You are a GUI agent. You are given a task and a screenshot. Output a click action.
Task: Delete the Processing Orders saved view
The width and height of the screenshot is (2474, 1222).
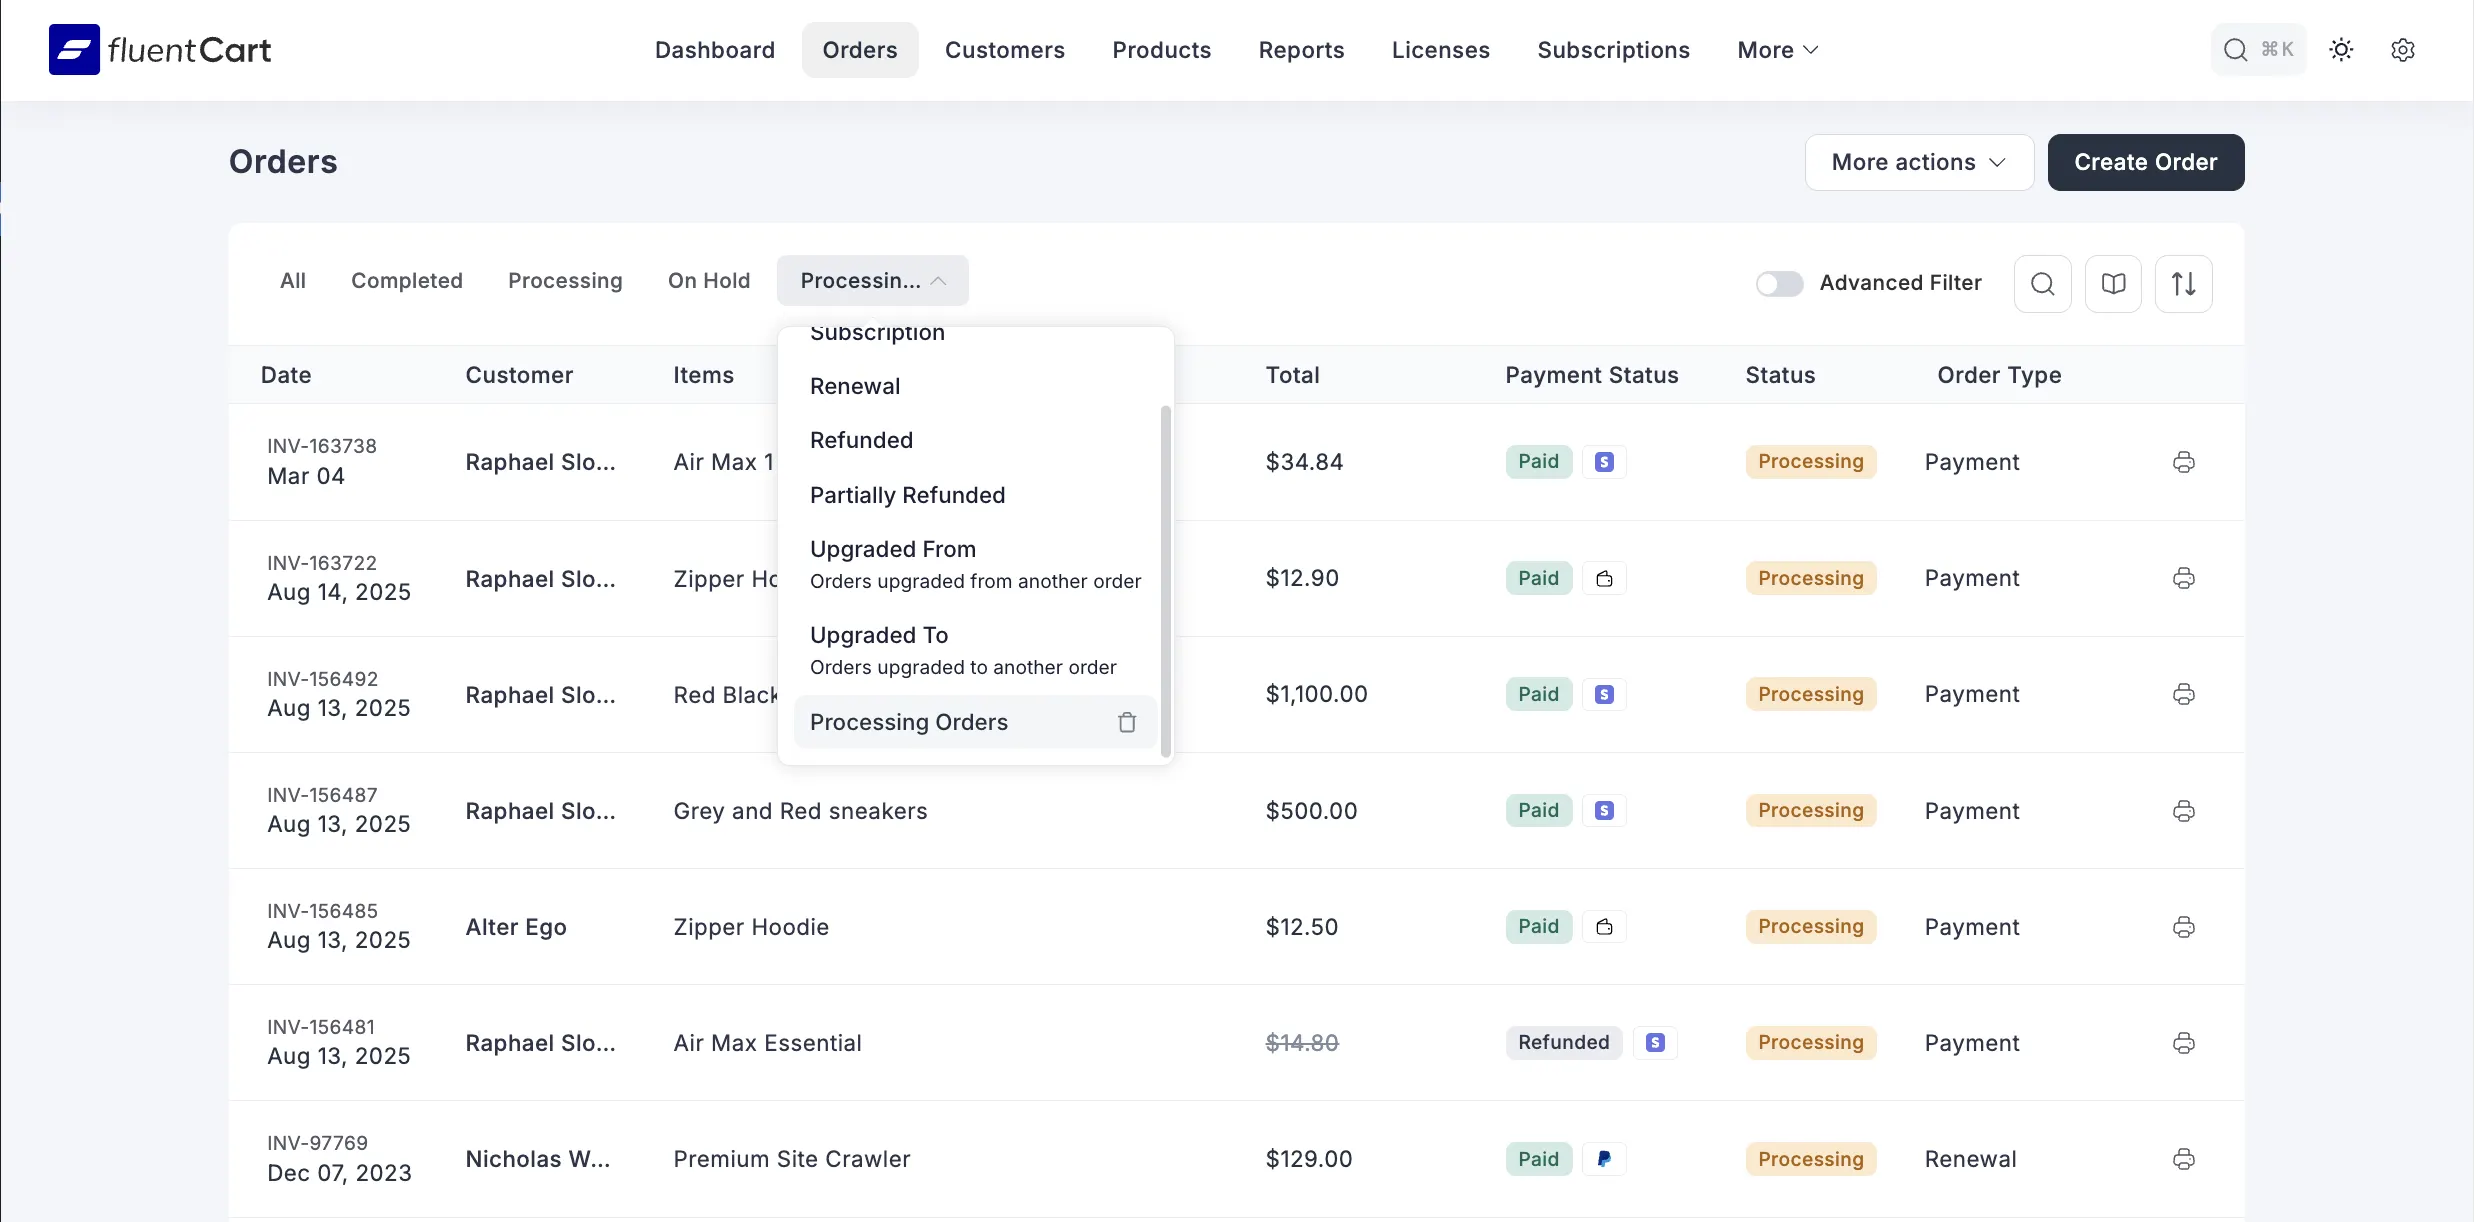[1127, 722]
